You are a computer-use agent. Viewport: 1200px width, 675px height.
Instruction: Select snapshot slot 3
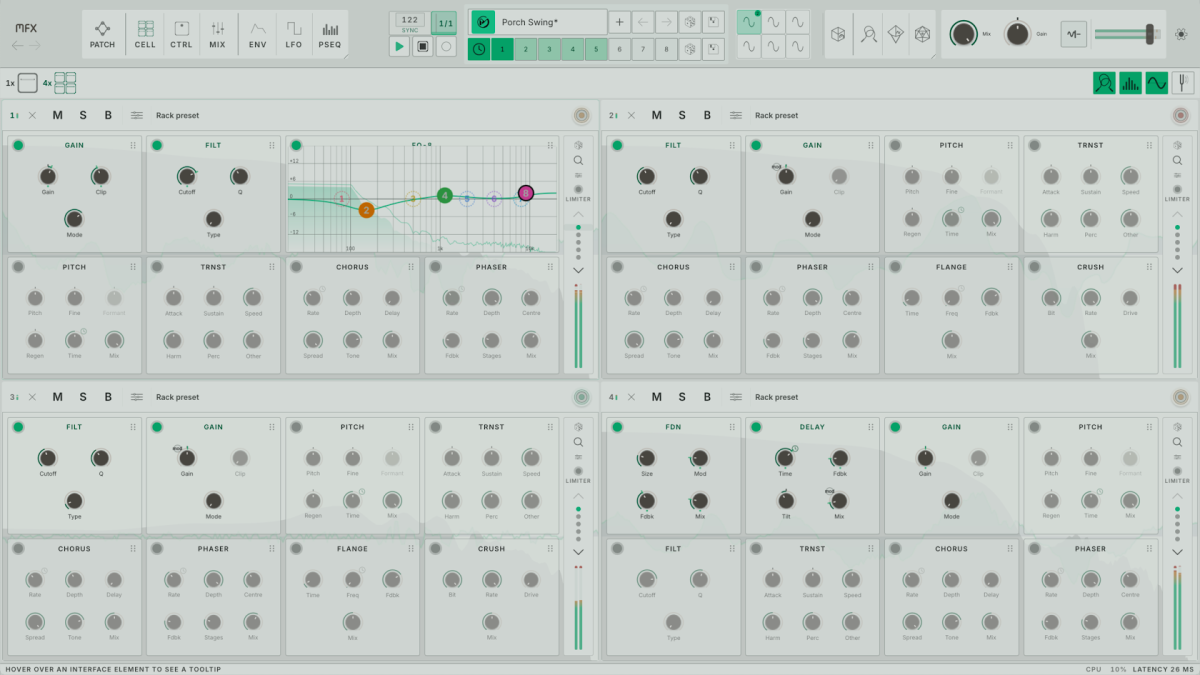coord(549,49)
